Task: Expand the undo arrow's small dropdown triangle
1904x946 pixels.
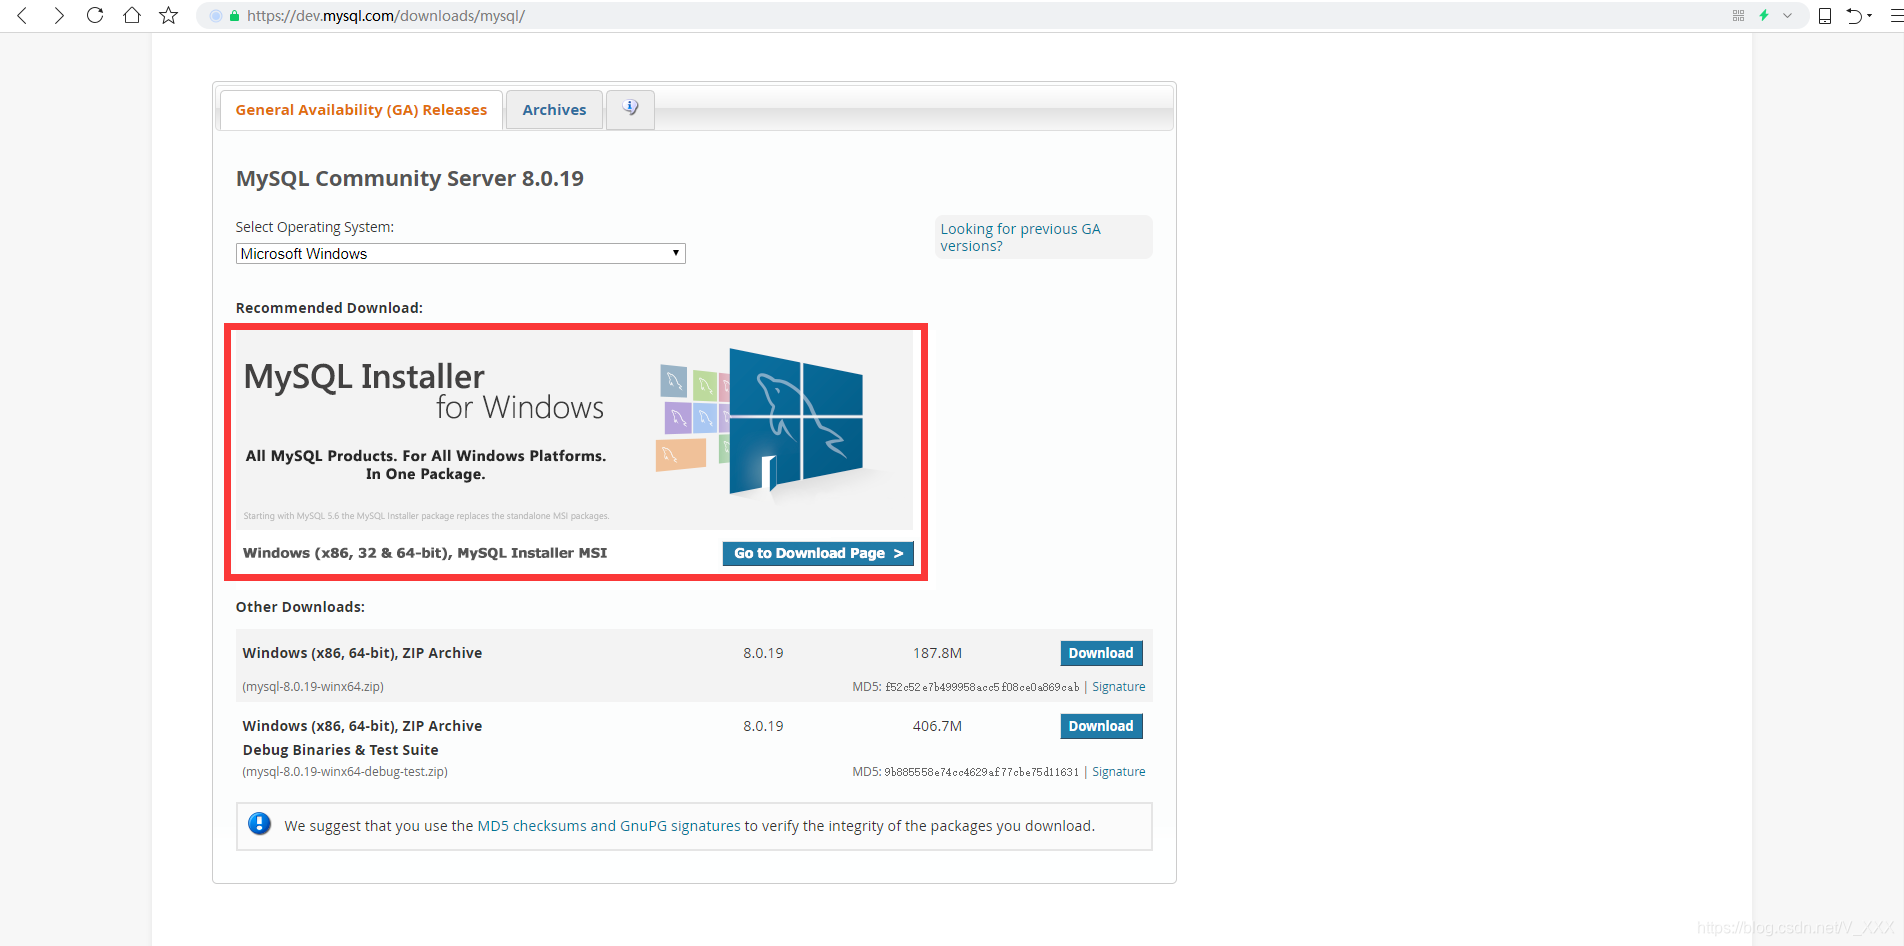Action: (1870, 16)
